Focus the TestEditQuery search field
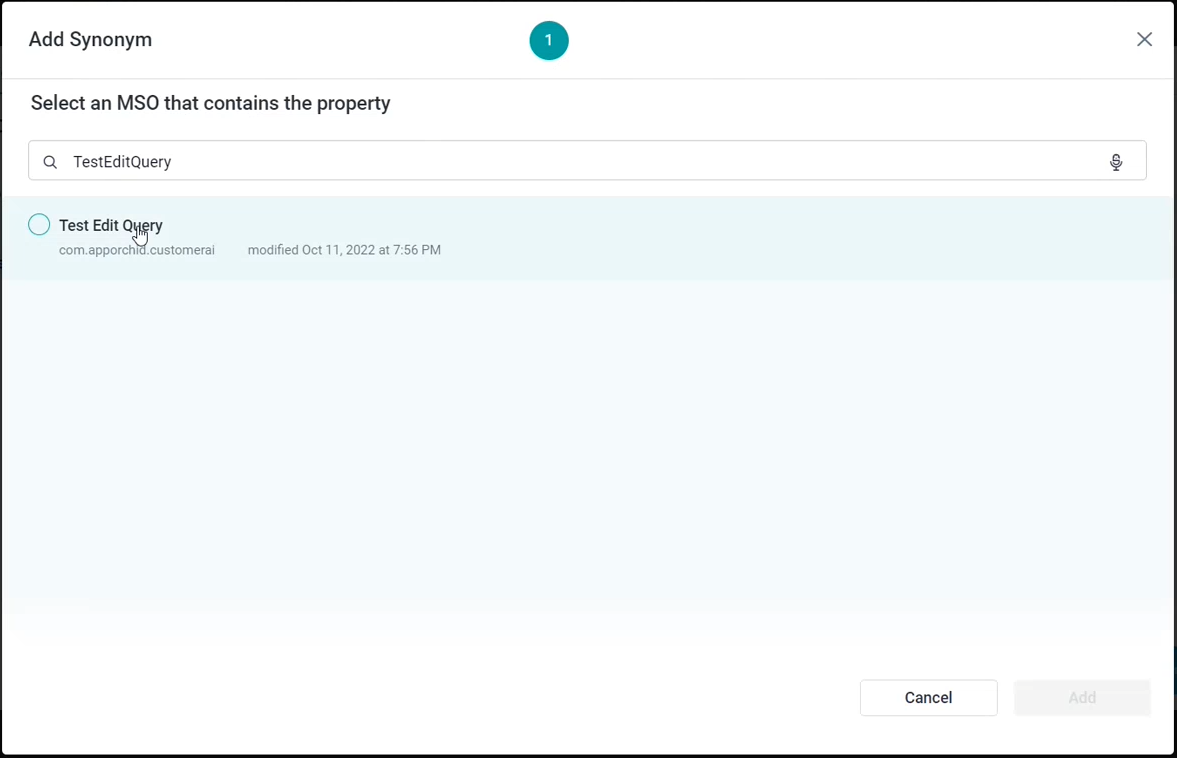The height and width of the screenshot is (758, 1177). coord(500,162)
